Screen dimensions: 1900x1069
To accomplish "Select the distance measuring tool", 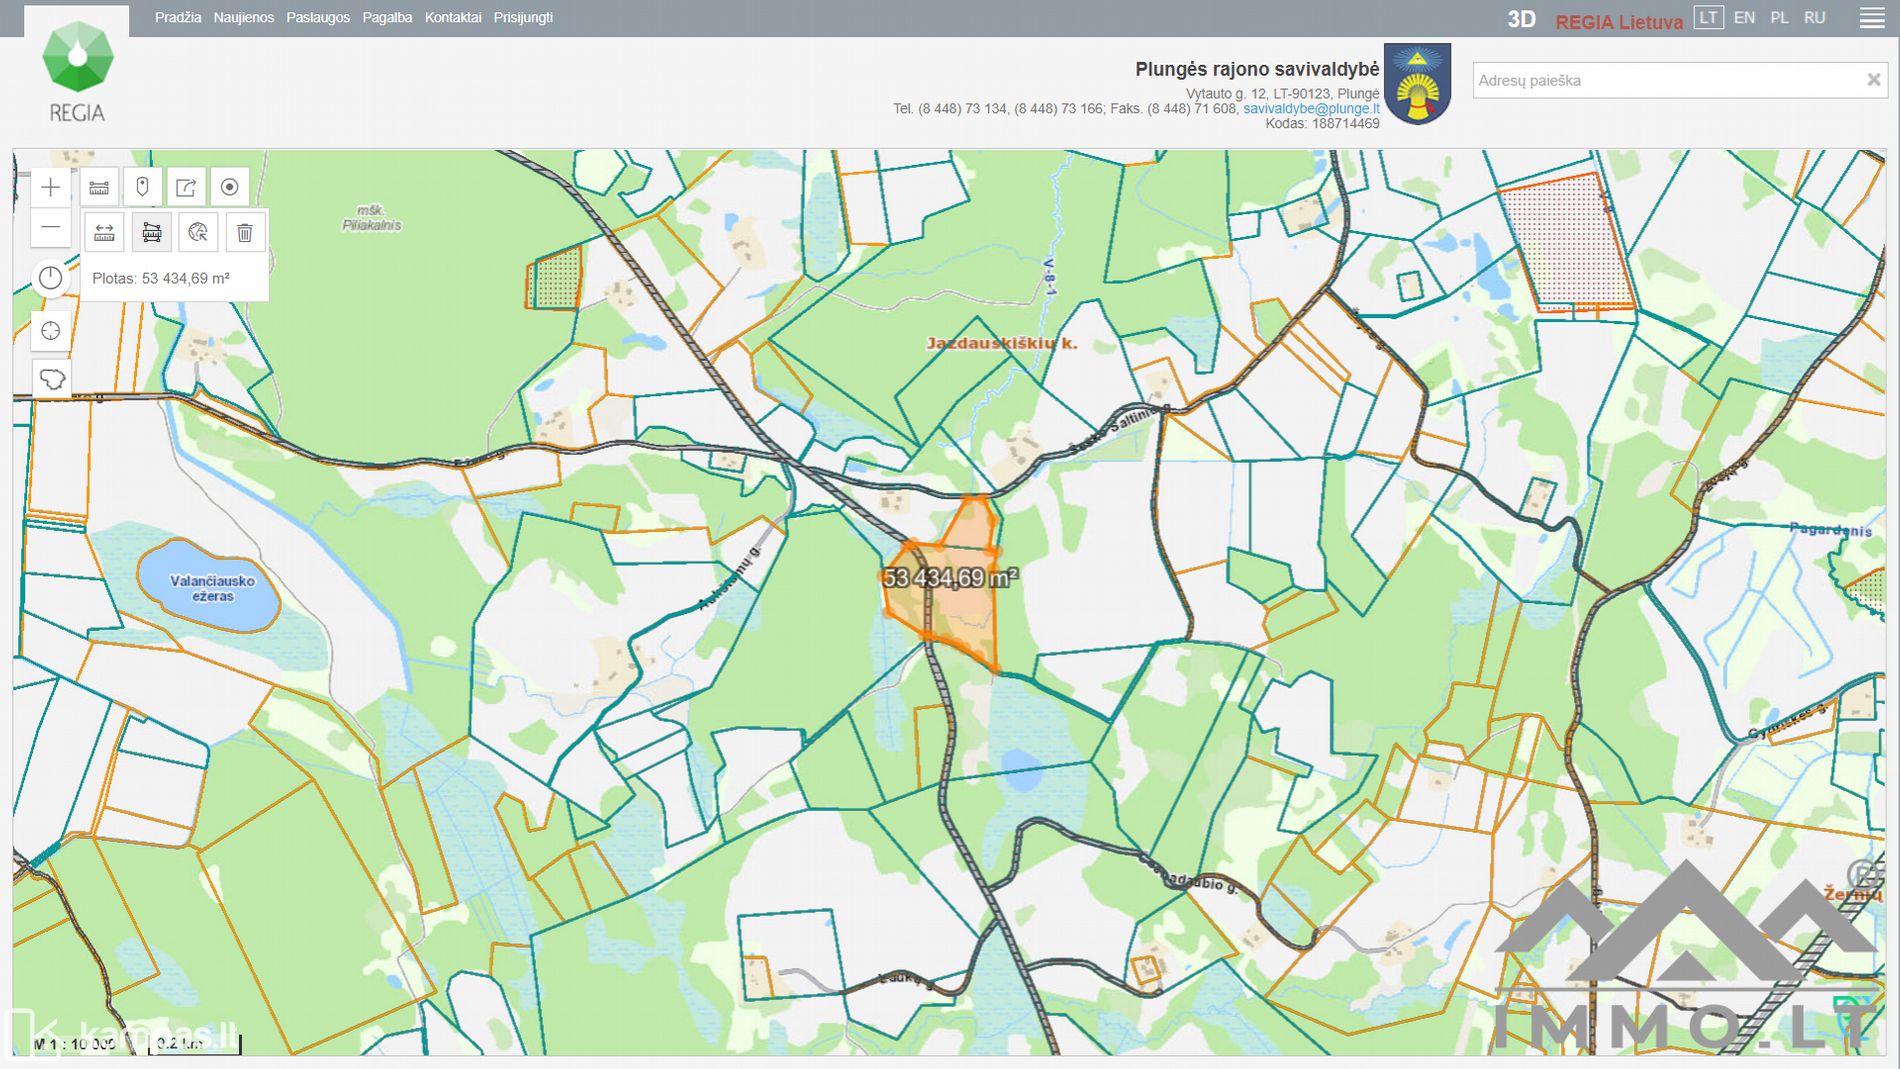I will 104,233.
